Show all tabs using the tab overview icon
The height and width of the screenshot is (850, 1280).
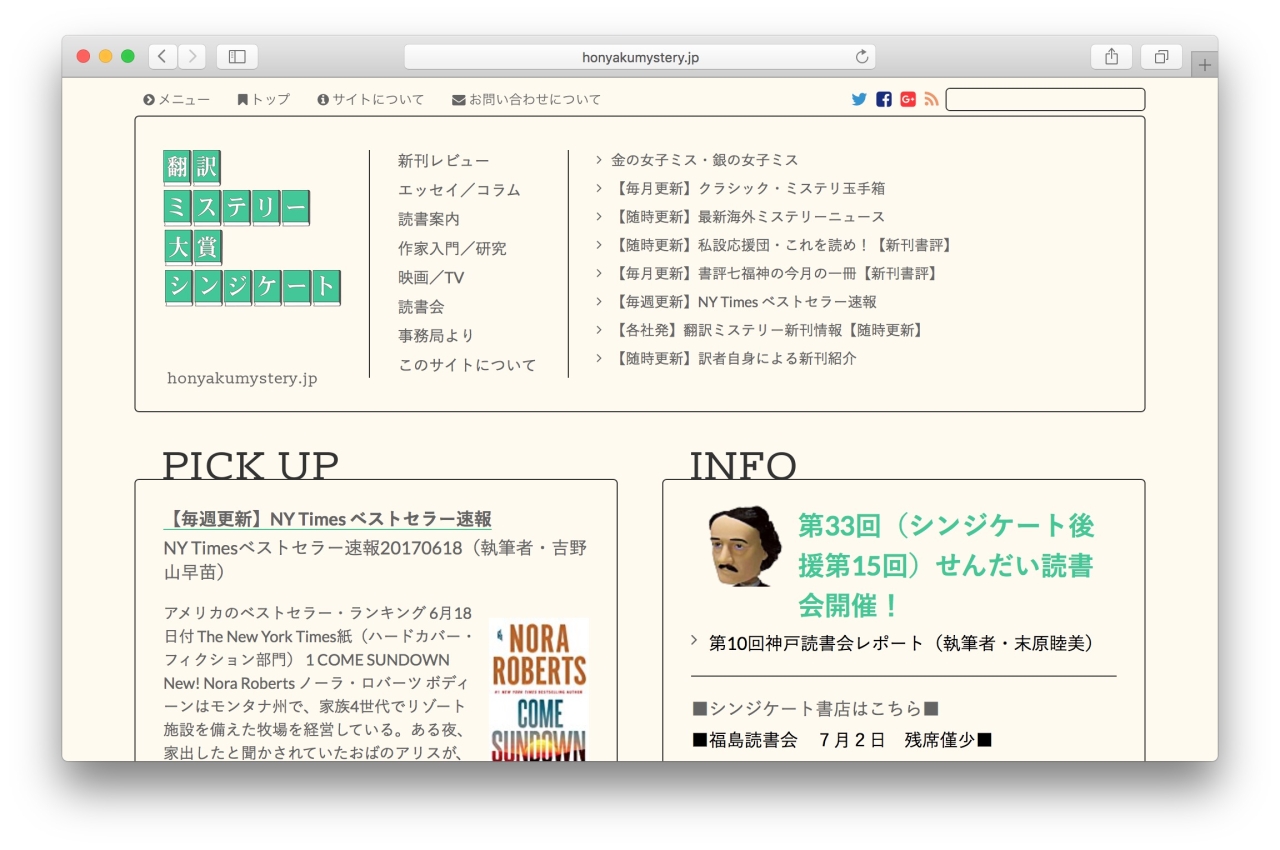[1160, 57]
